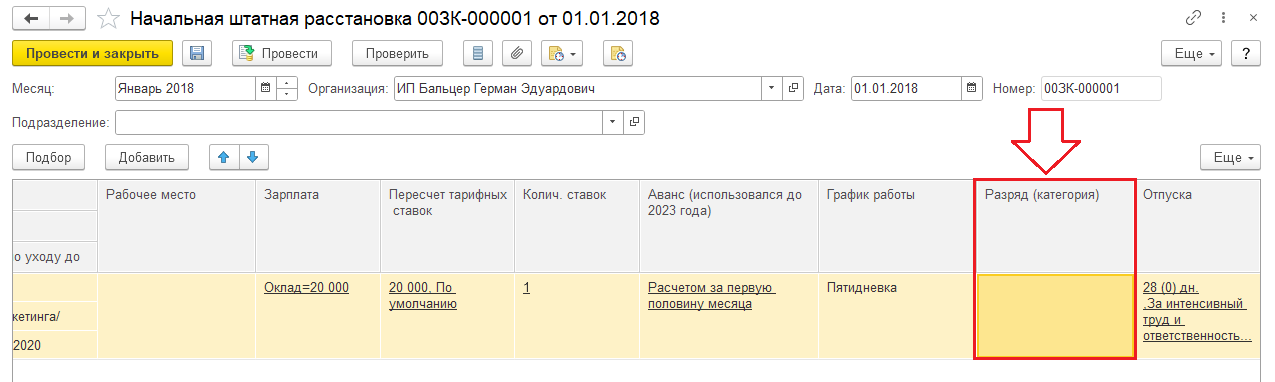Image resolution: width=1275 pixels, height=382 pixels.
Task: Move row up with blue arrow
Action: pos(224,157)
